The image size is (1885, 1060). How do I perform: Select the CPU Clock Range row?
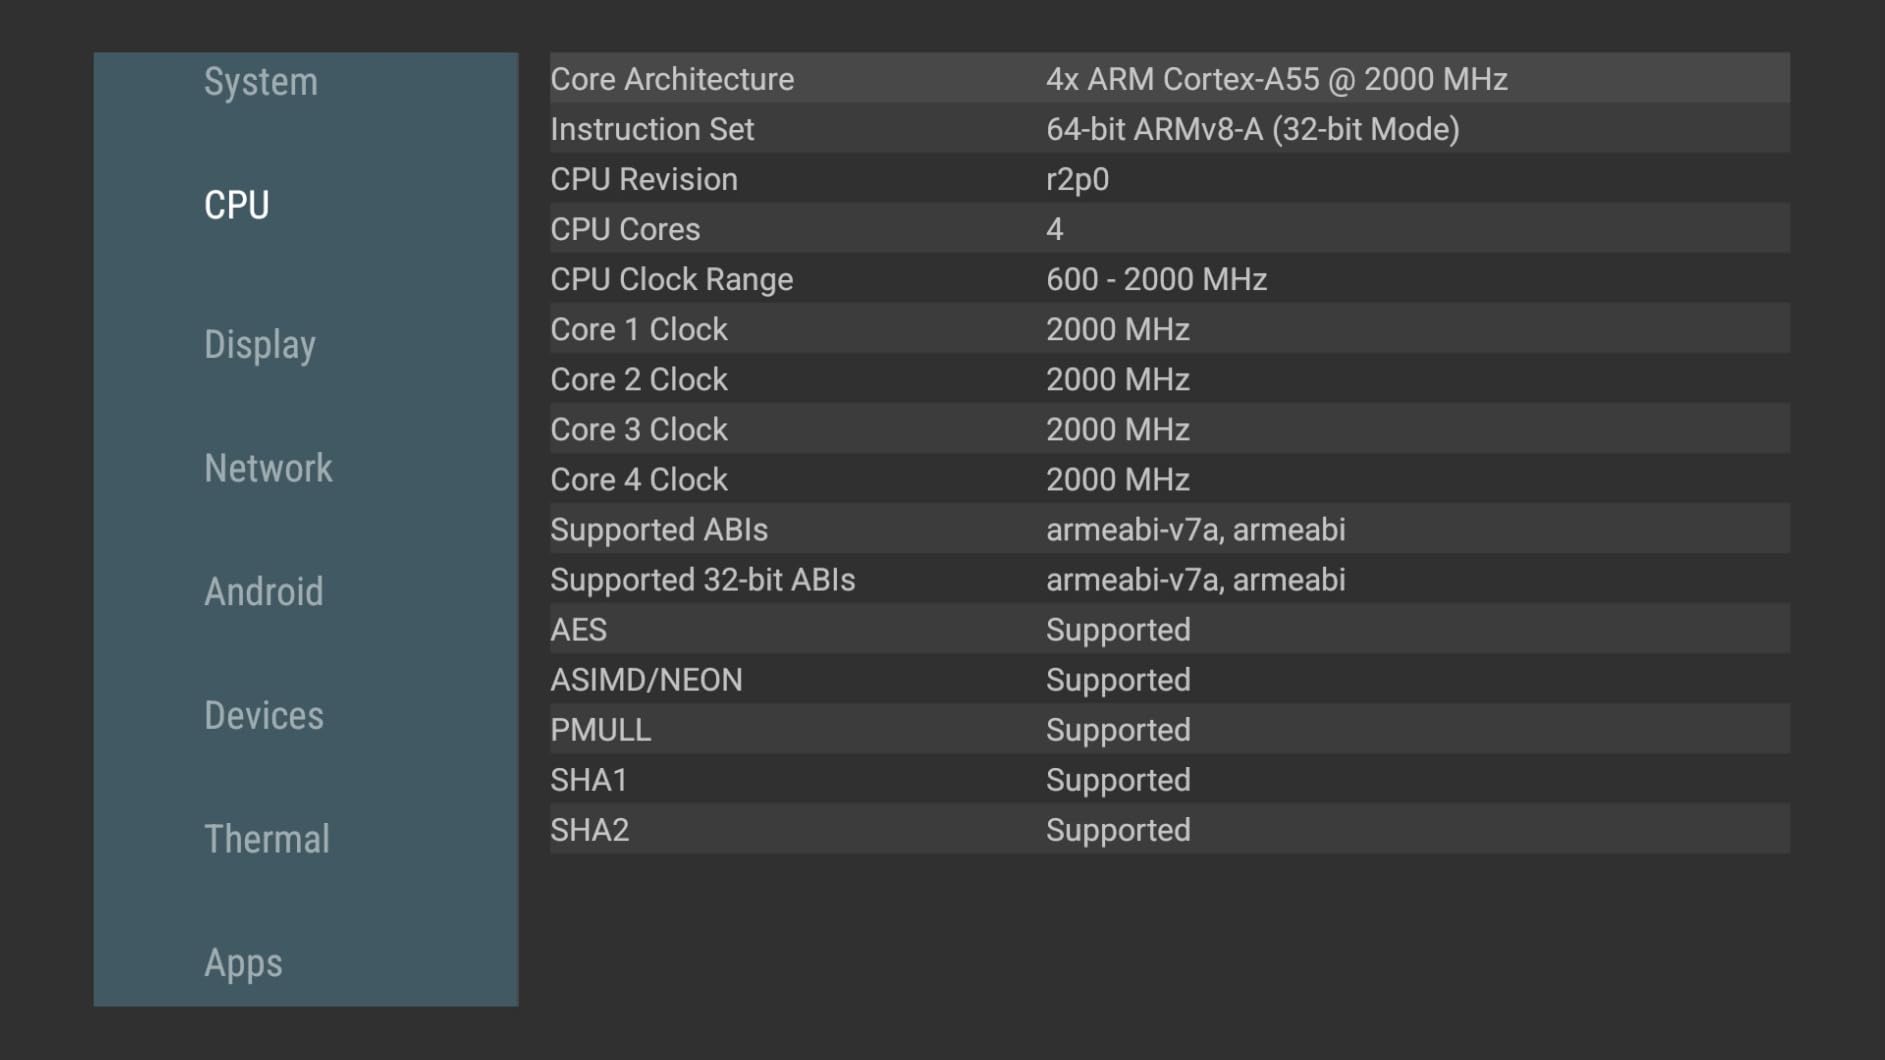[1168, 279]
